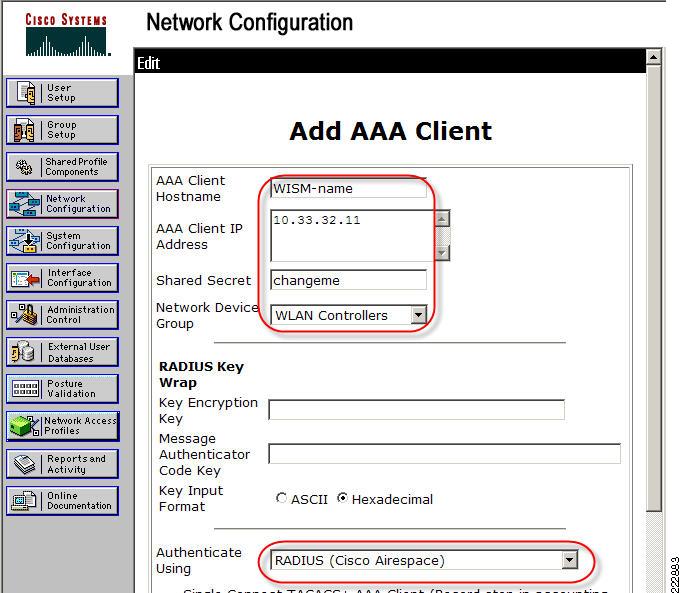Open Interface Configuration
This screenshot has height=593, width=679.
[62, 278]
